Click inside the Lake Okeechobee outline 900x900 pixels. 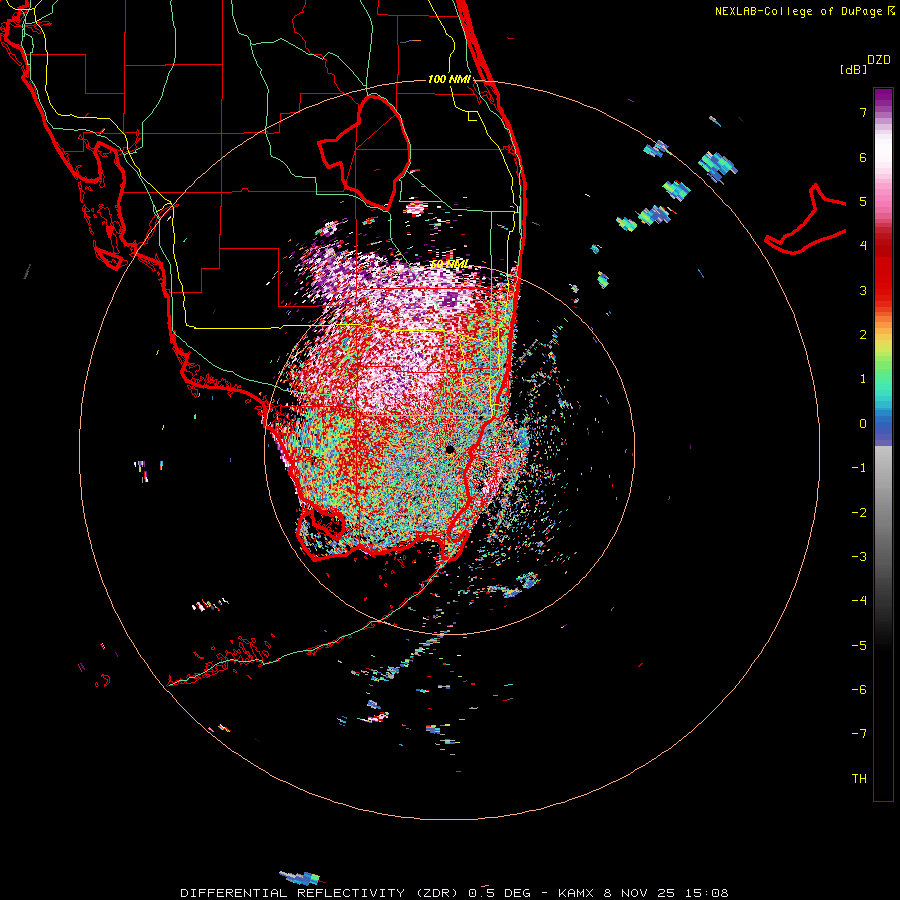click(376, 152)
